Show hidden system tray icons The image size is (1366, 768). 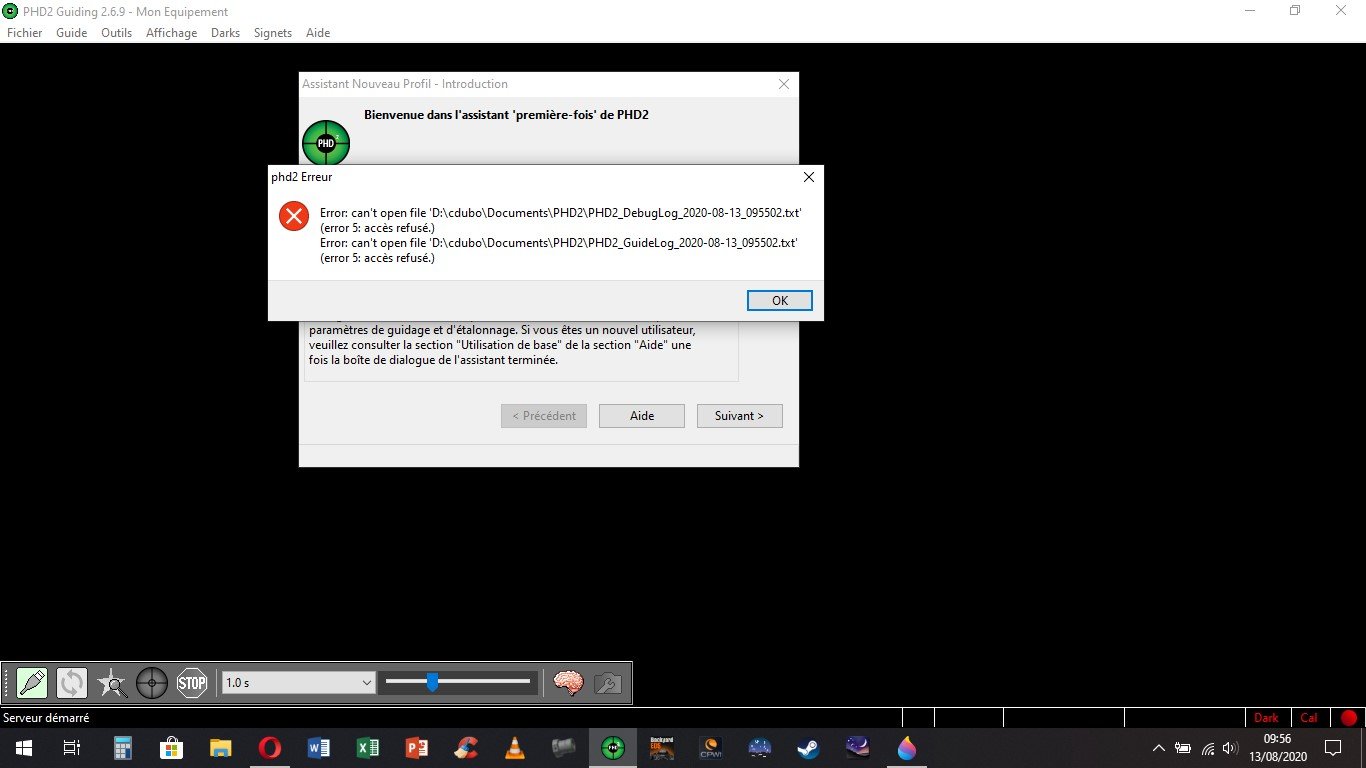click(x=1159, y=748)
